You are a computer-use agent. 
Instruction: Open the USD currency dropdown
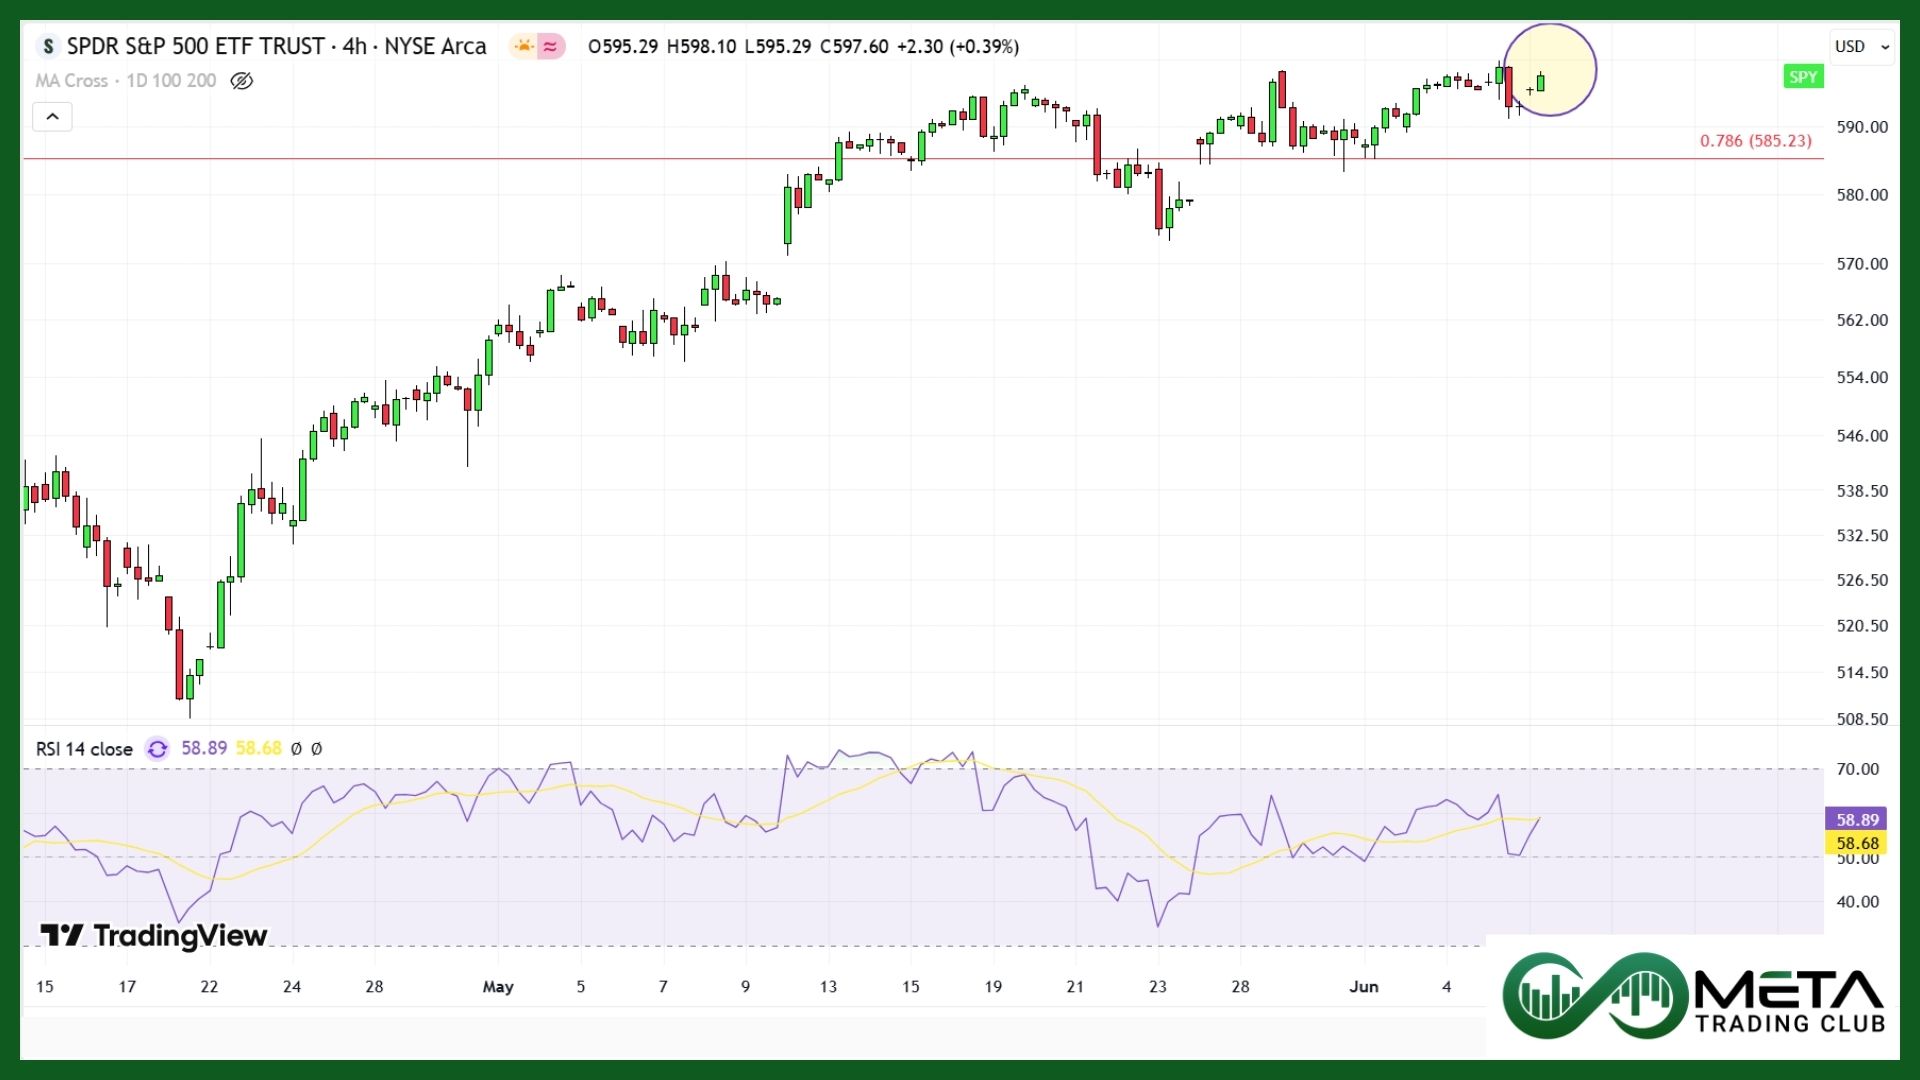click(x=1861, y=46)
